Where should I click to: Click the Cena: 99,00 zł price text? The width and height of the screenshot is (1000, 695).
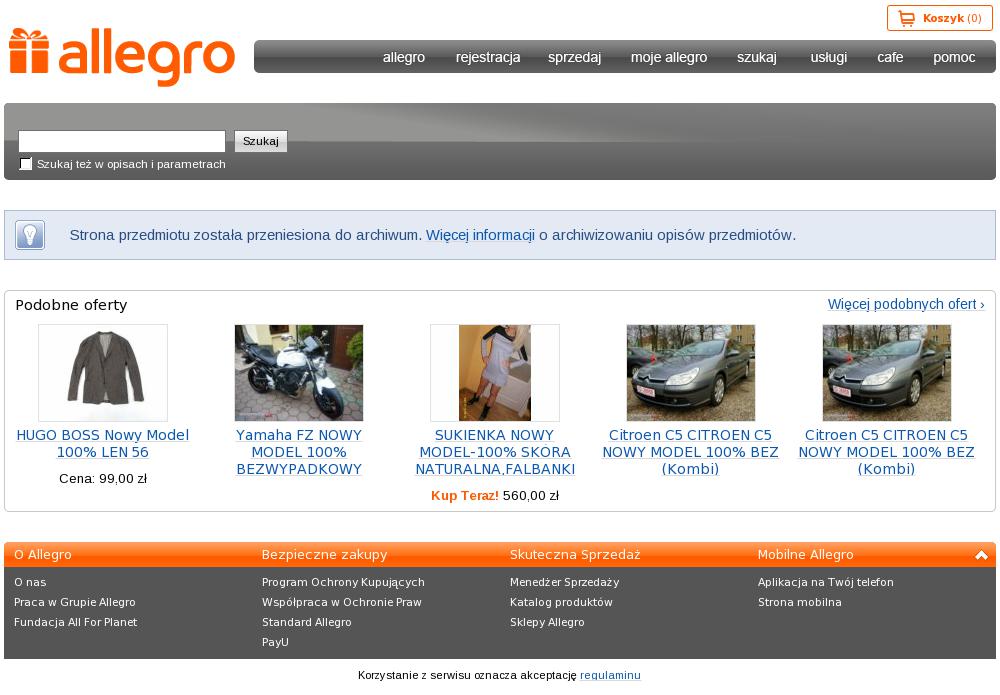pos(103,478)
